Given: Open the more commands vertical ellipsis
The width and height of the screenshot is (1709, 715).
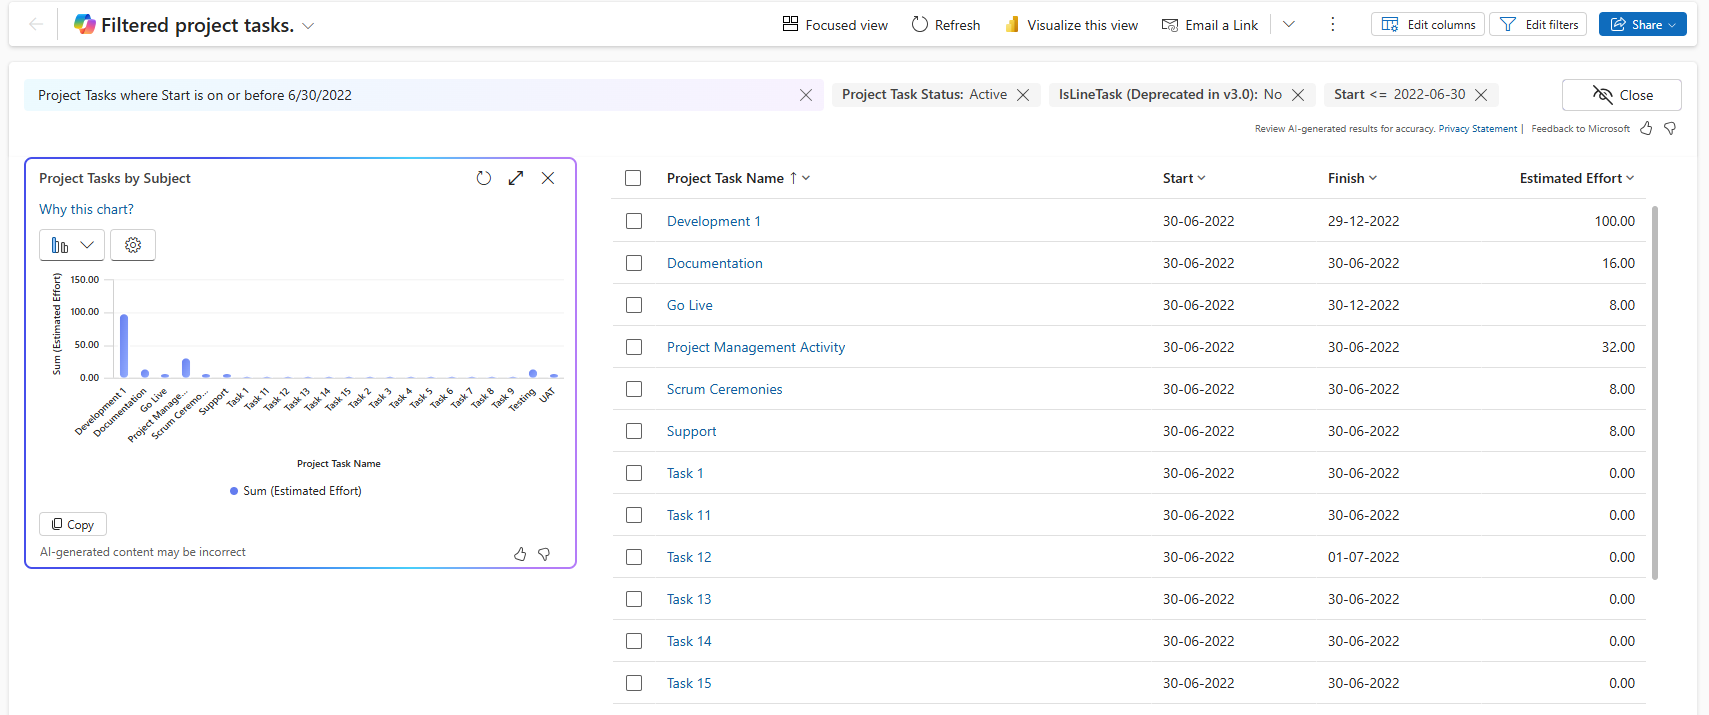Looking at the screenshot, I should click(x=1332, y=25).
